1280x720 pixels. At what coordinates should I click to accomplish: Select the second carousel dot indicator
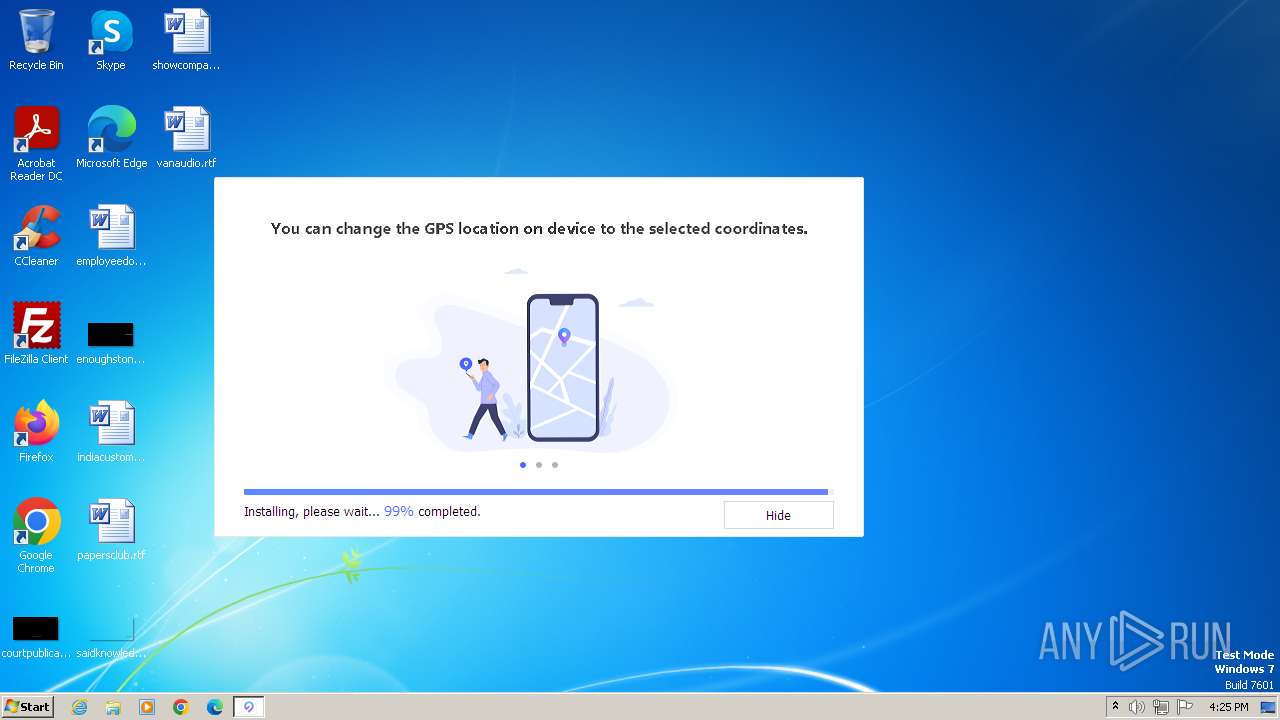[539, 465]
